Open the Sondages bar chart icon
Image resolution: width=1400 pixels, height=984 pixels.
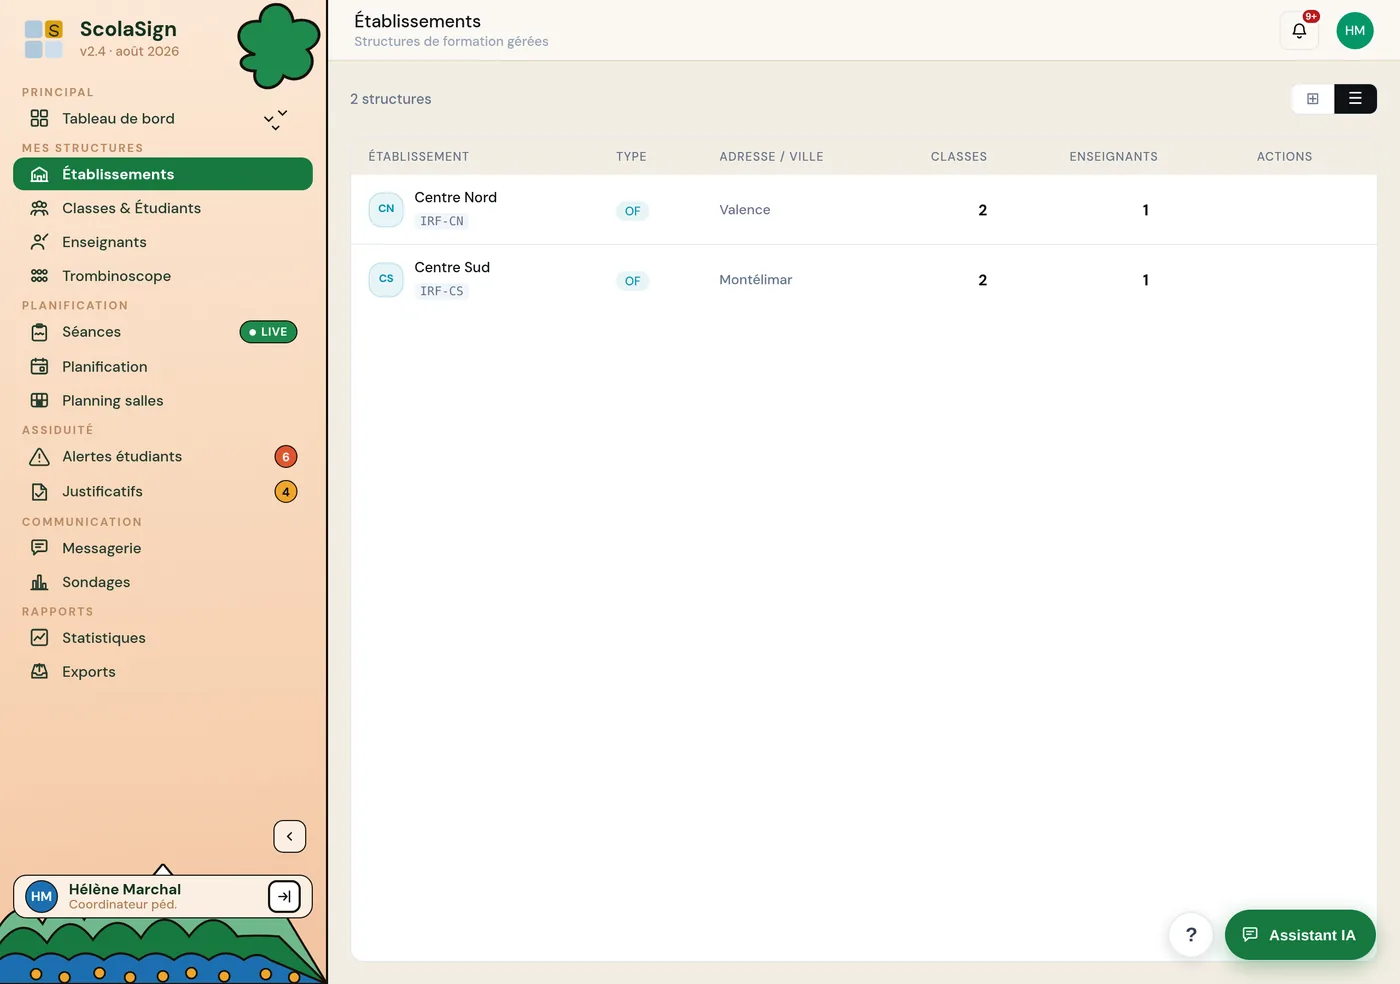pyautogui.click(x=39, y=582)
